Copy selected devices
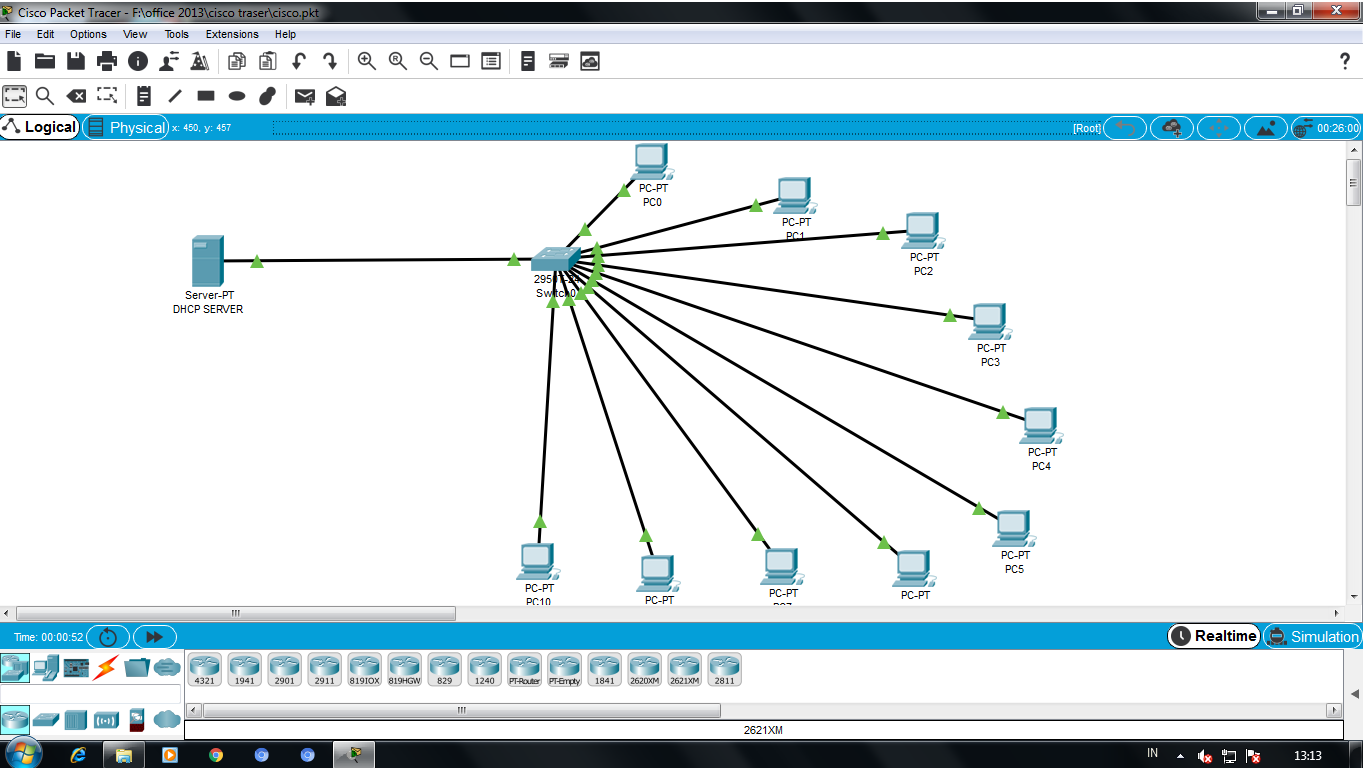The height and width of the screenshot is (768, 1366). click(237, 61)
